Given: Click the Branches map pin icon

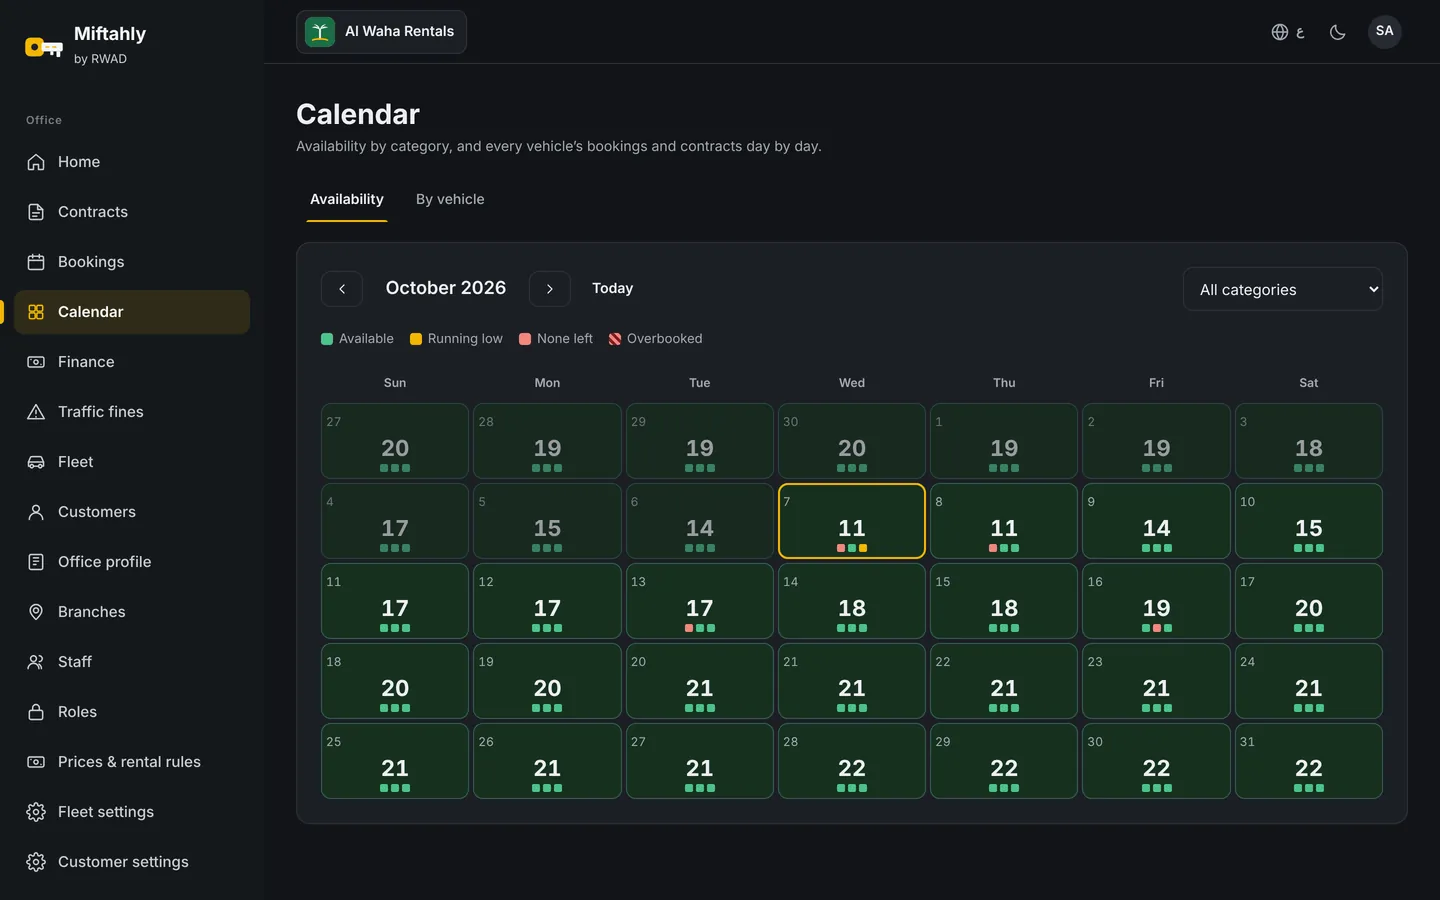Looking at the screenshot, I should click(x=36, y=612).
